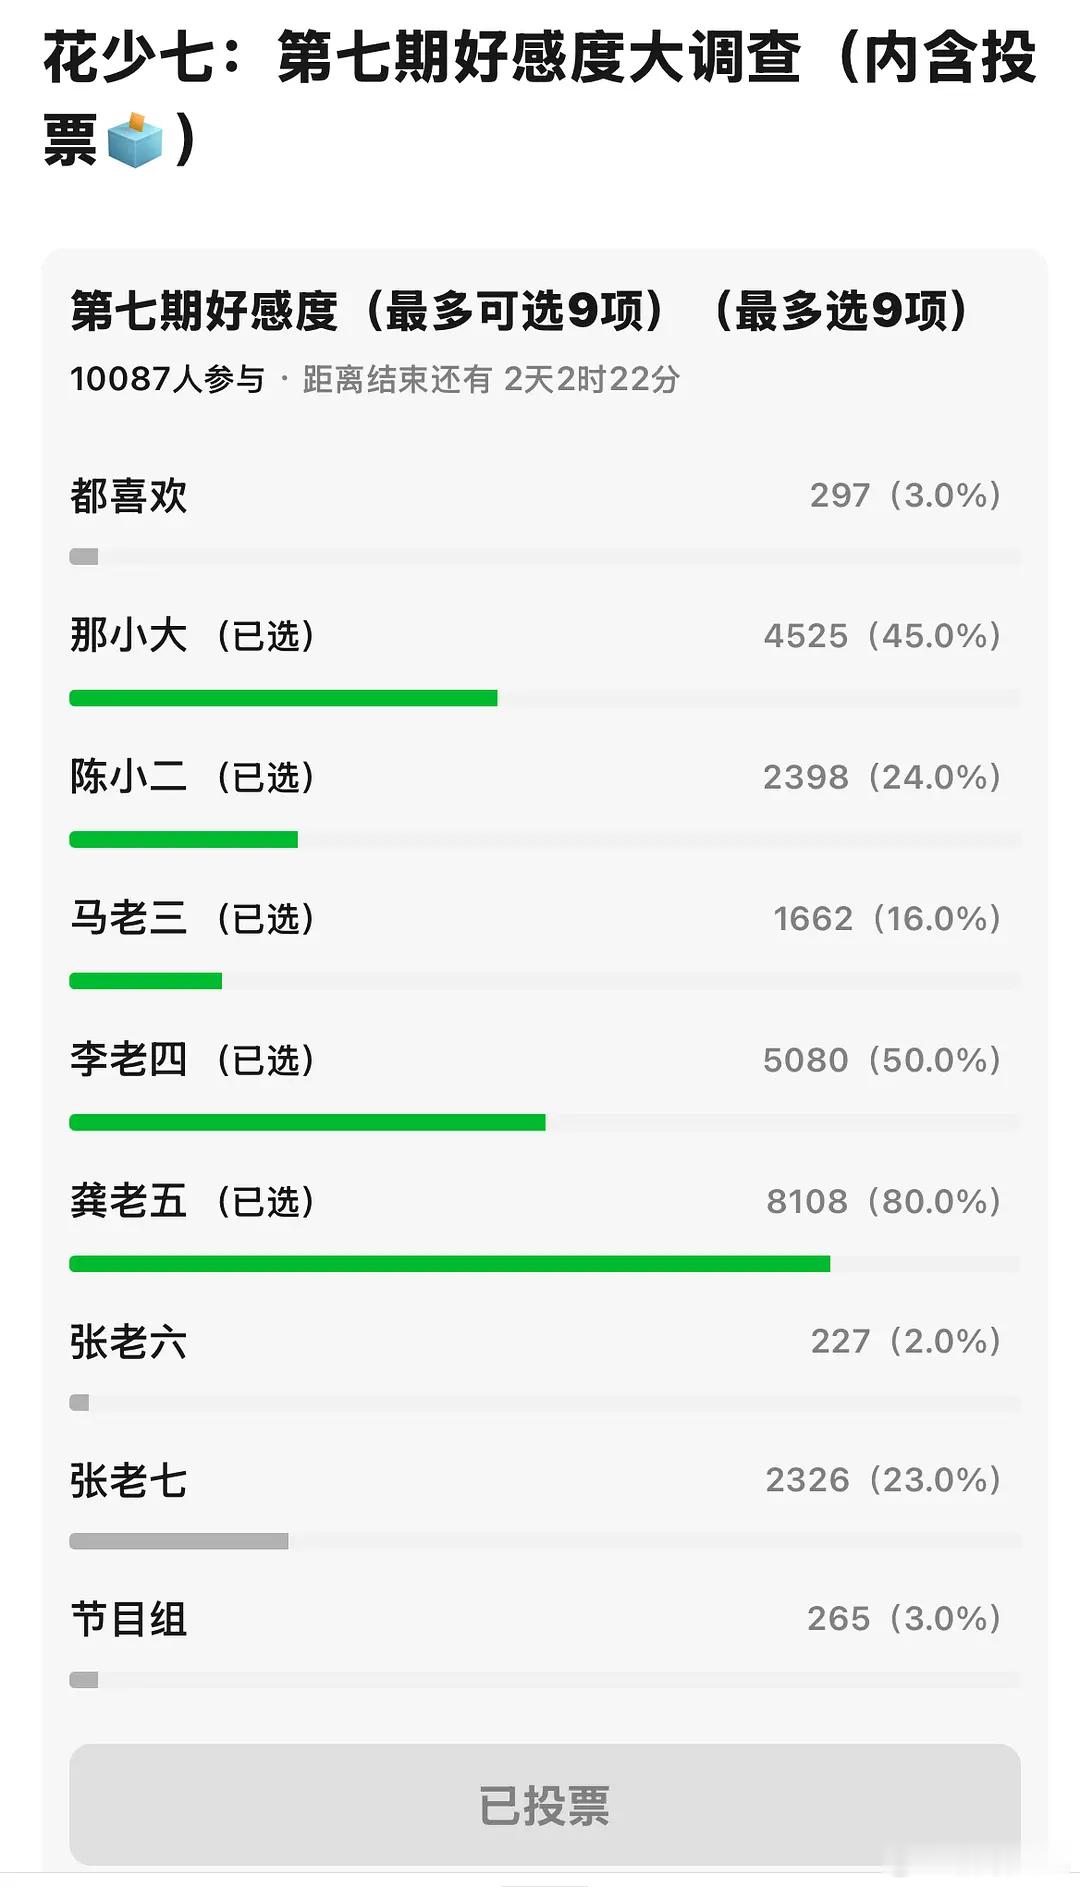Choose the 张老六 poll option
This screenshot has height=1887, width=1080.
point(545,1366)
